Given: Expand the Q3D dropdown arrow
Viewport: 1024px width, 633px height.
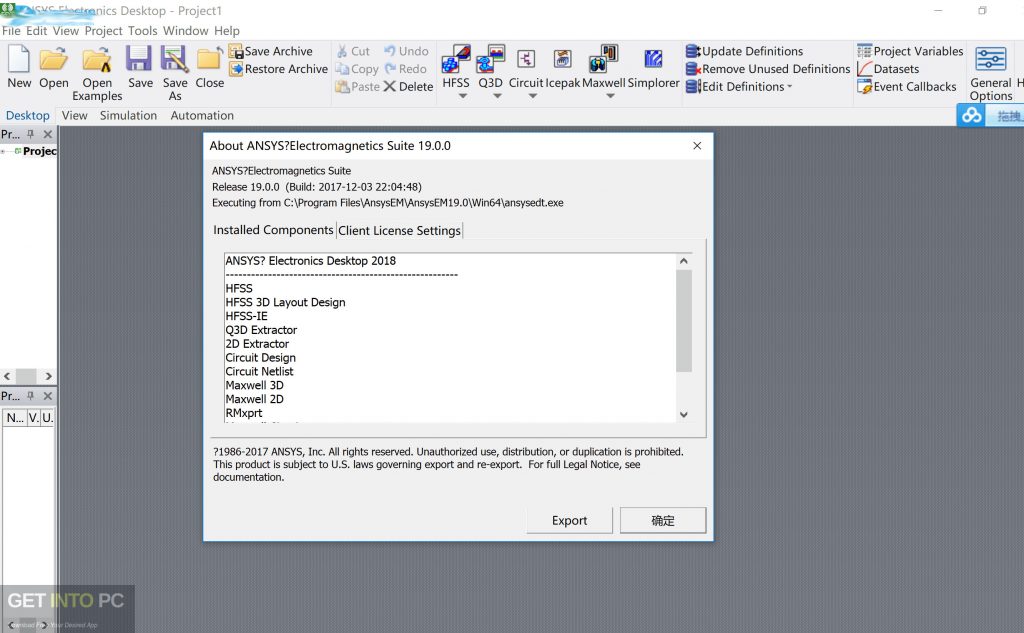Looking at the screenshot, I should pos(497,96).
